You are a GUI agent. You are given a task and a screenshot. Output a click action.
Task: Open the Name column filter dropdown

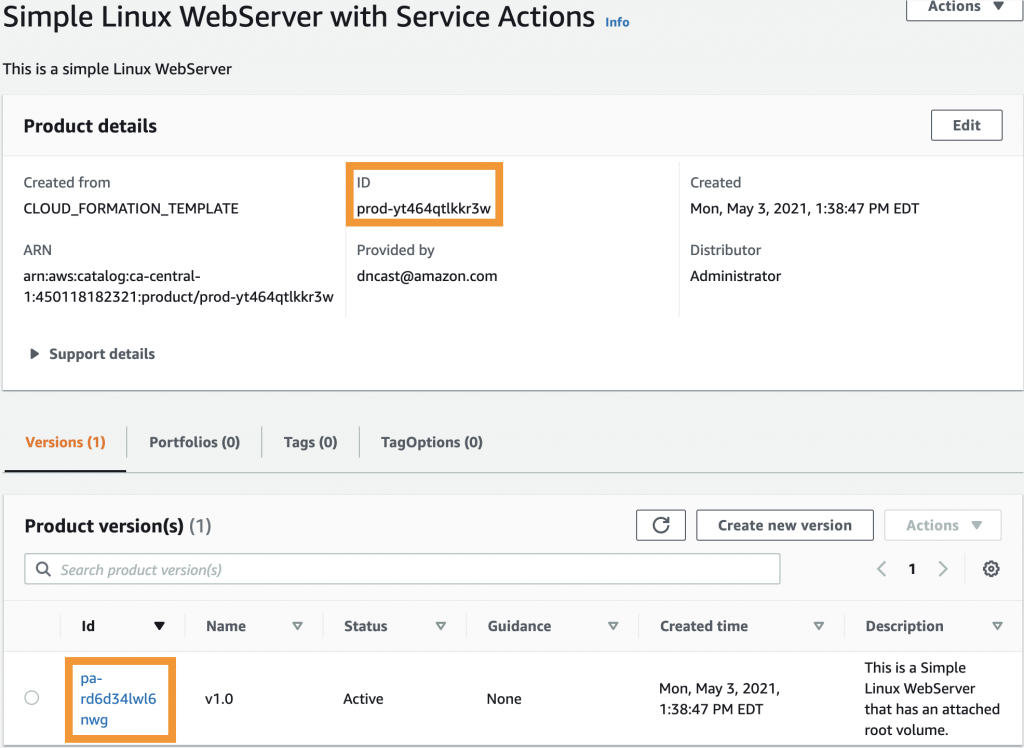tap(297, 626)
